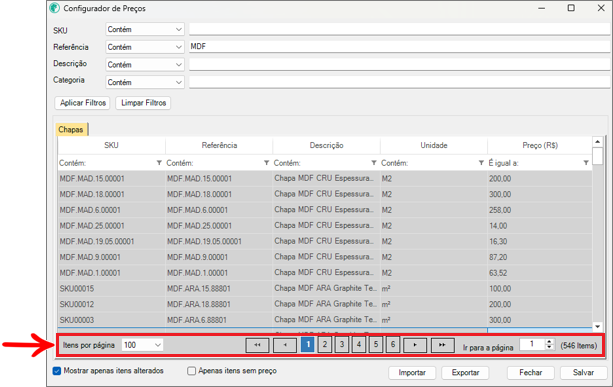
Task: Decrease the page number with the spinner down arrow
Action: (549, 347)
